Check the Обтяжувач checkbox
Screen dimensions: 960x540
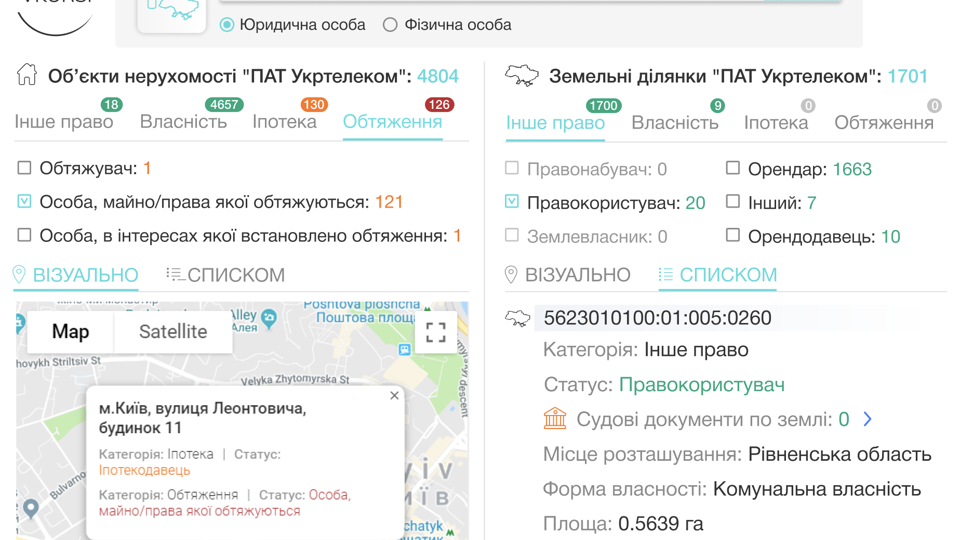pos(24,168)
